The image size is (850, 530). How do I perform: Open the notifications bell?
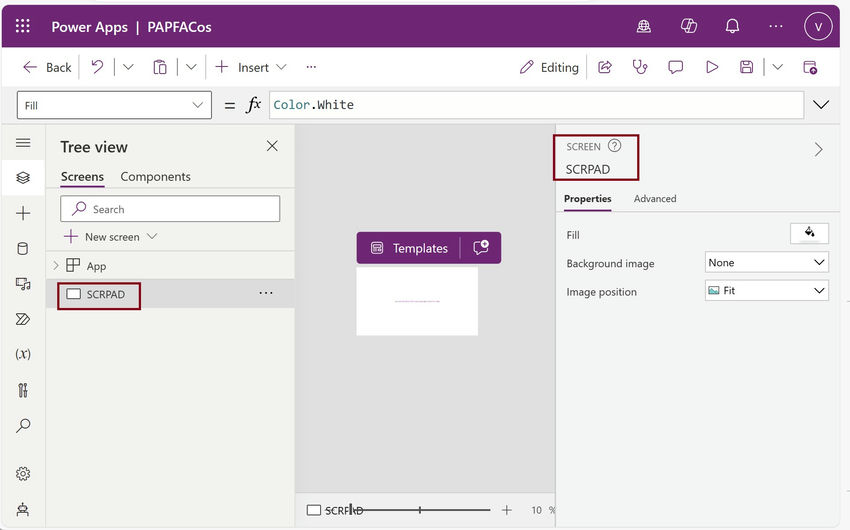point(732,27)
